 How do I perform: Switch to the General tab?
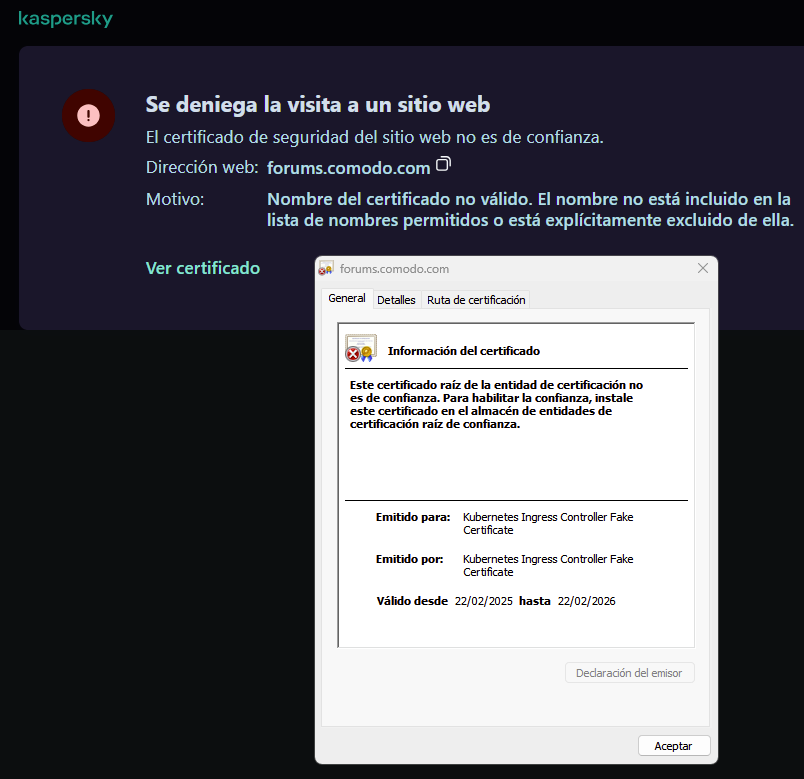coord(347,298)
